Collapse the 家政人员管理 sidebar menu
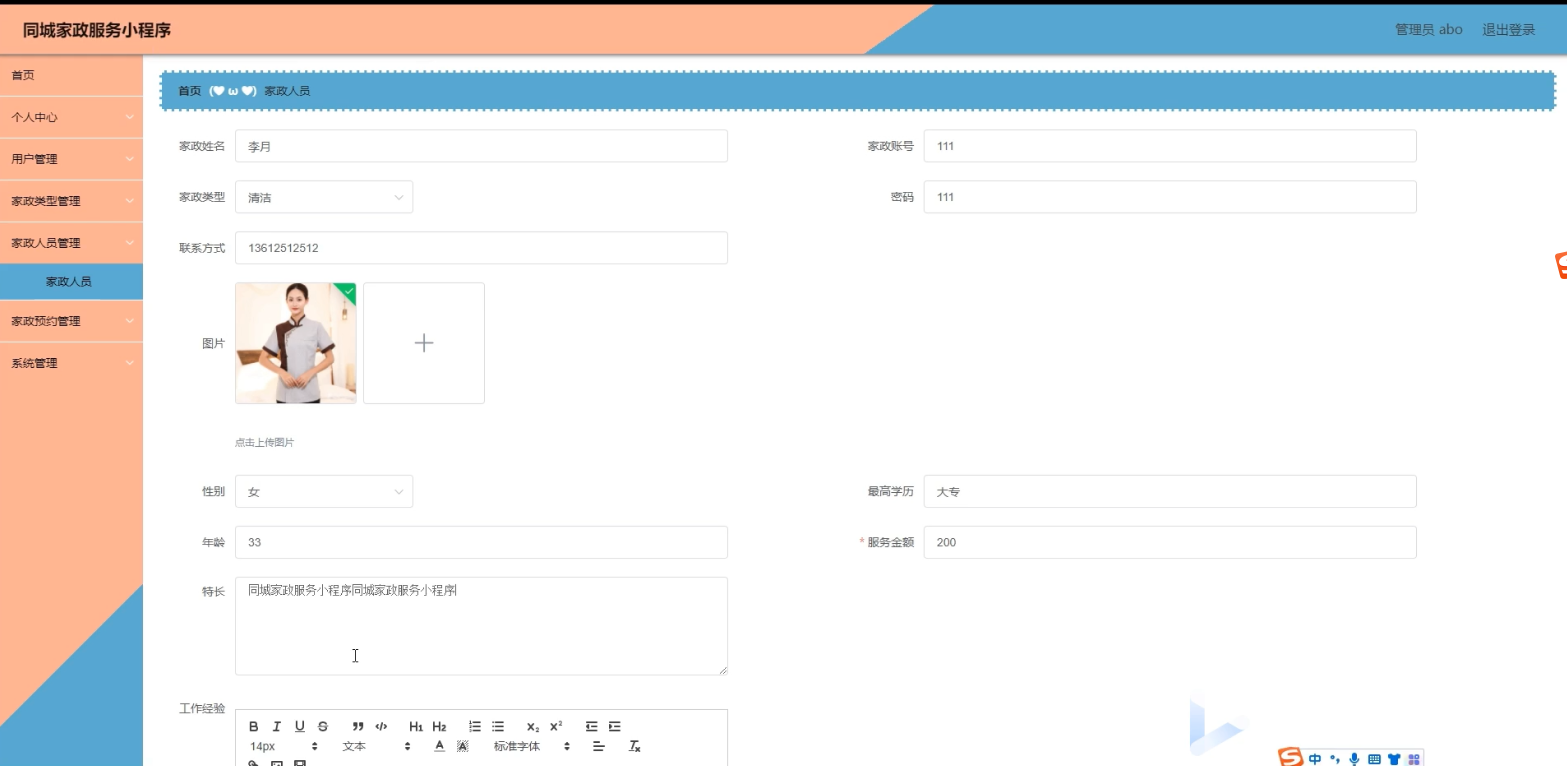The image size is (1567, 766). tap(71, 243)
